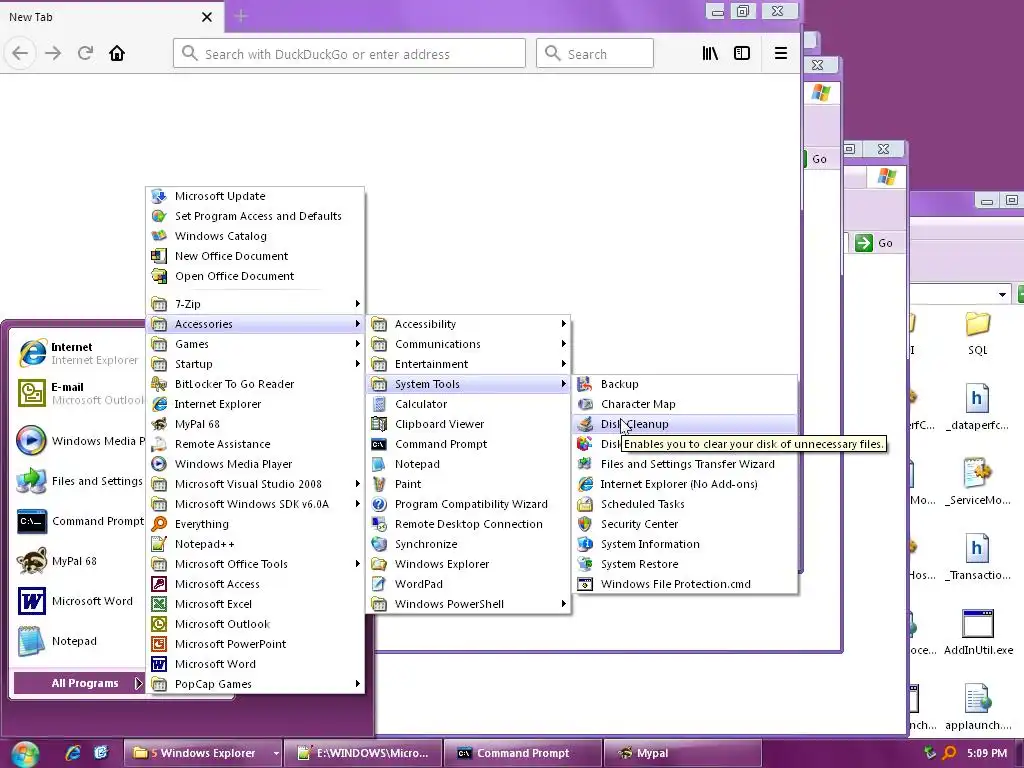Image resolution: width=1024 pixels, height=768 pixels.
Task: Open Synchronize icon
Action: click(x=379, y=544)
